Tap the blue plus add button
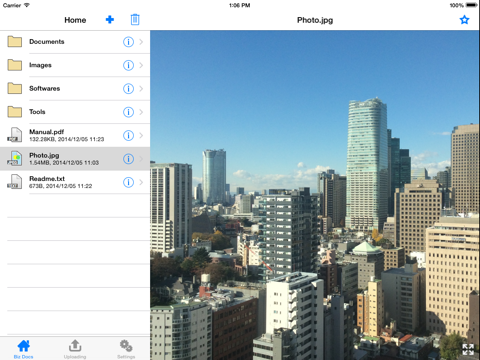 (110, 20)
